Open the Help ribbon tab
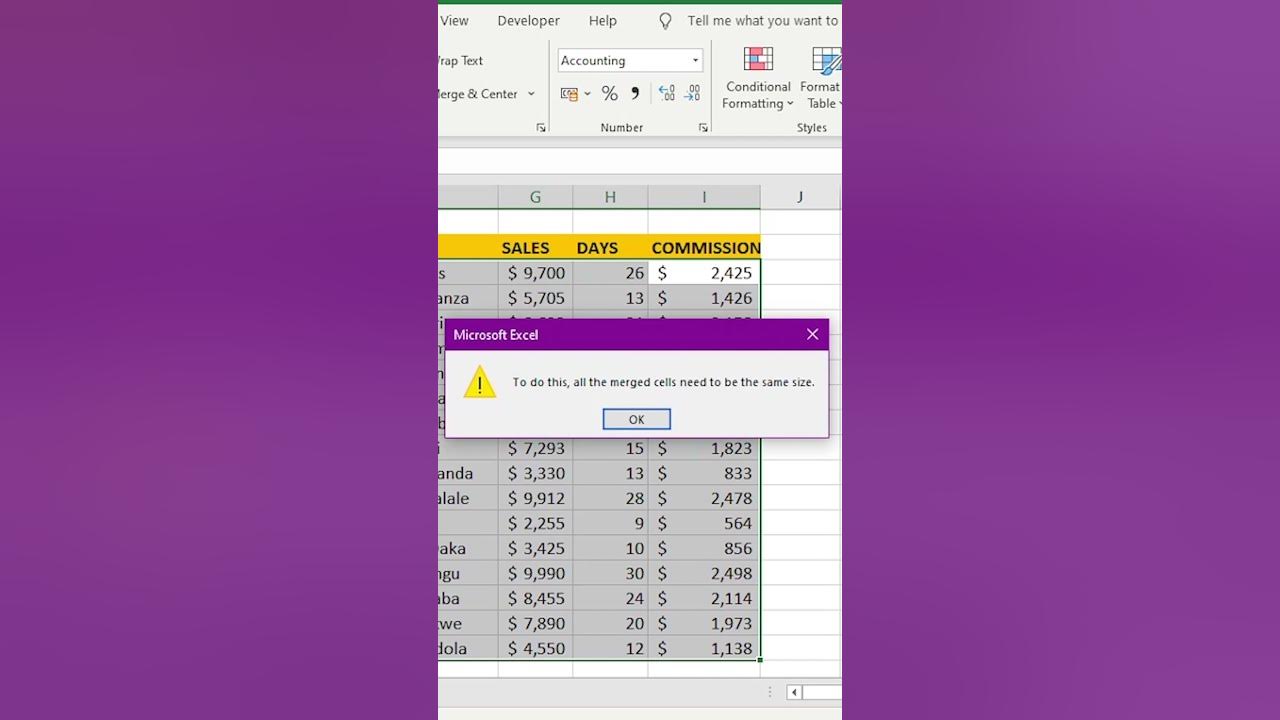 click(x=603, y=20)
